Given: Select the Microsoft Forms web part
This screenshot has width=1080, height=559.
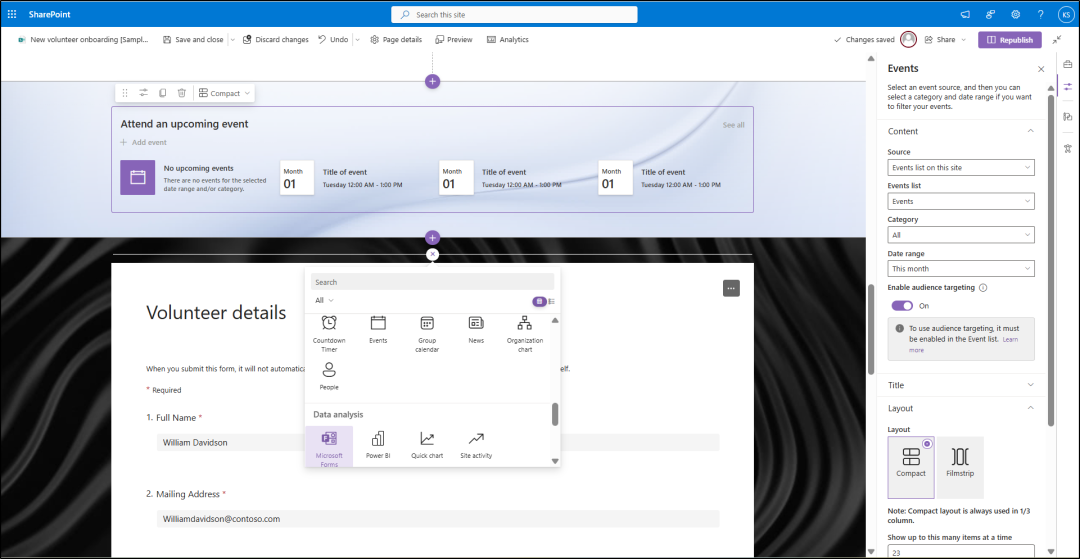Looking at the screenshot, I should point(329,447).
